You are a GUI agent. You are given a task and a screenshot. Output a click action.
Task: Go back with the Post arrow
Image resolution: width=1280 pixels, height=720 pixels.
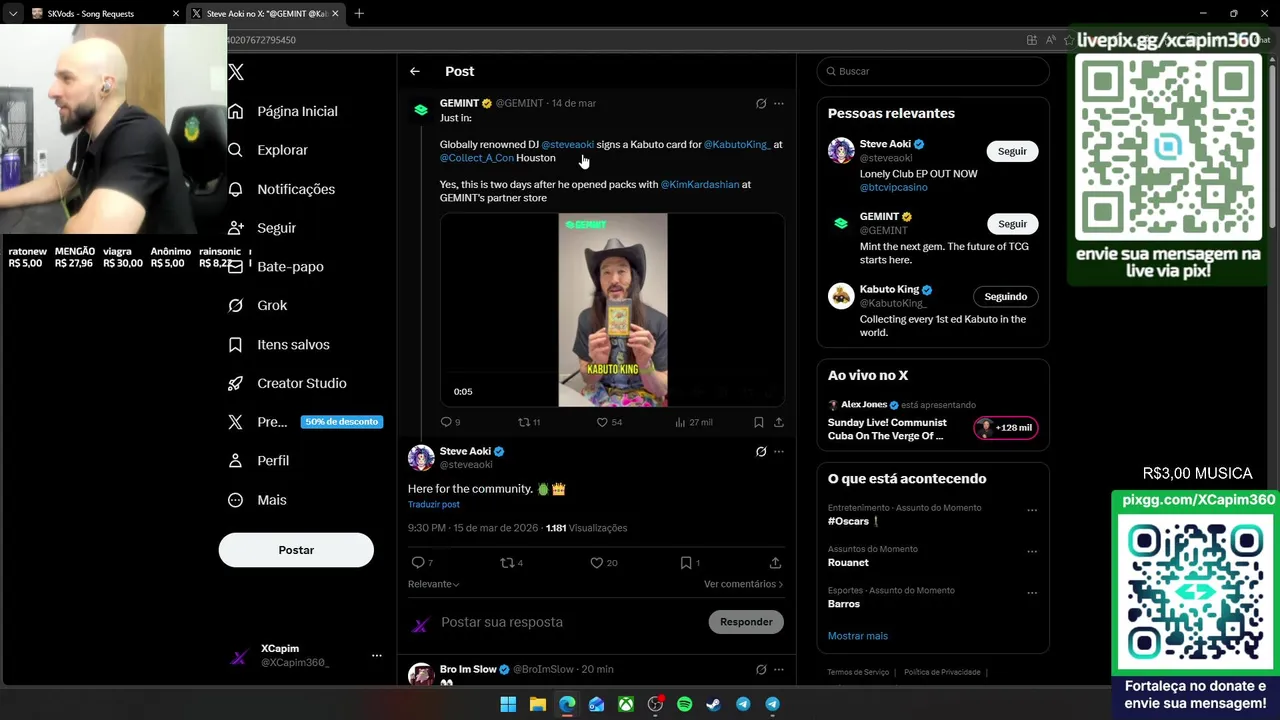415,71
